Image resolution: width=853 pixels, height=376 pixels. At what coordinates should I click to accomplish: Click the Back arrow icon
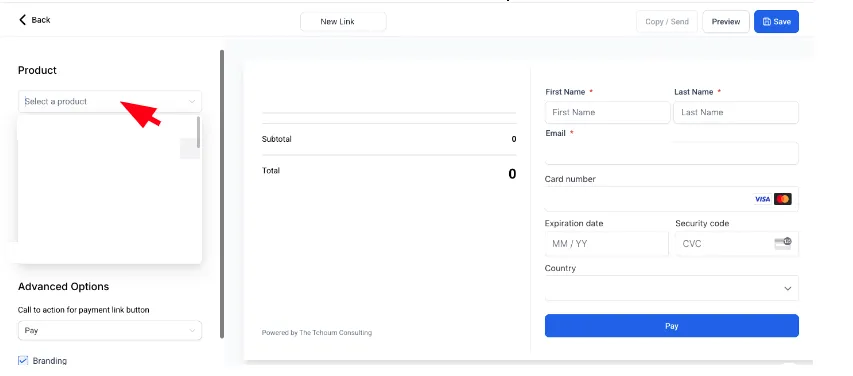click(x=22, y=20)
